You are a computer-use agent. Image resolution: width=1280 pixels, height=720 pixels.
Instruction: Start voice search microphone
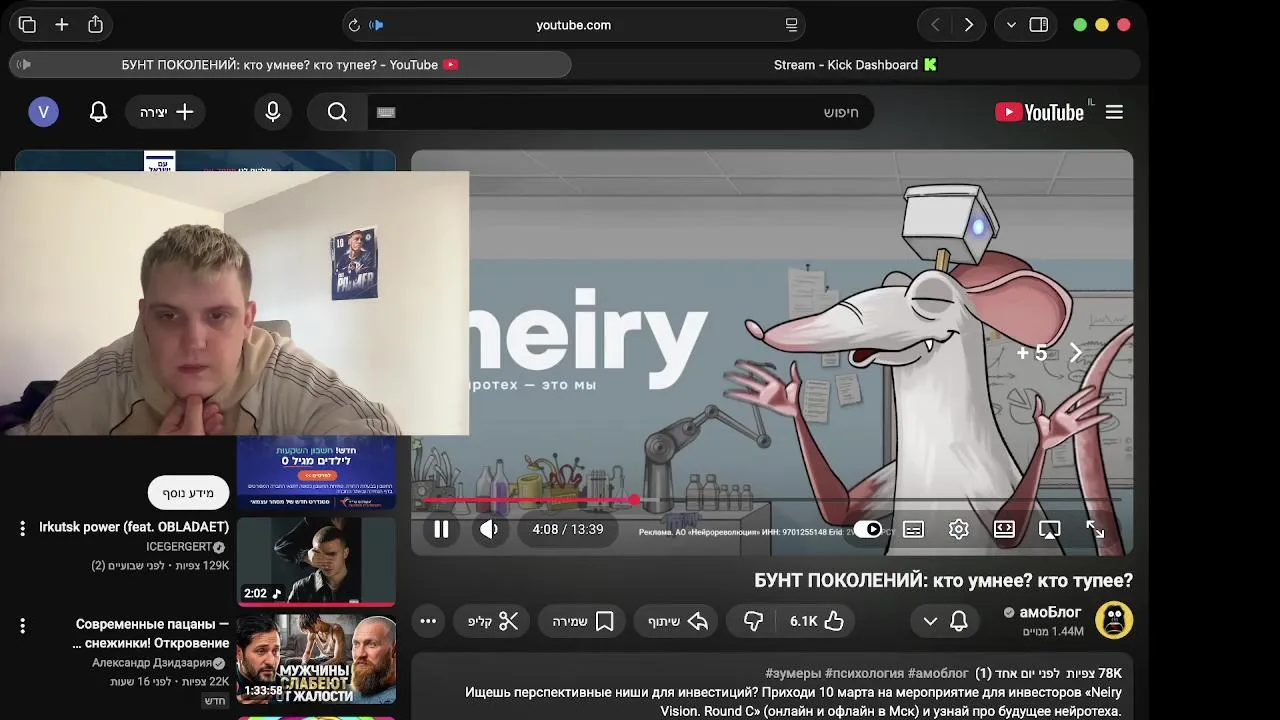[x=272, y=112]
